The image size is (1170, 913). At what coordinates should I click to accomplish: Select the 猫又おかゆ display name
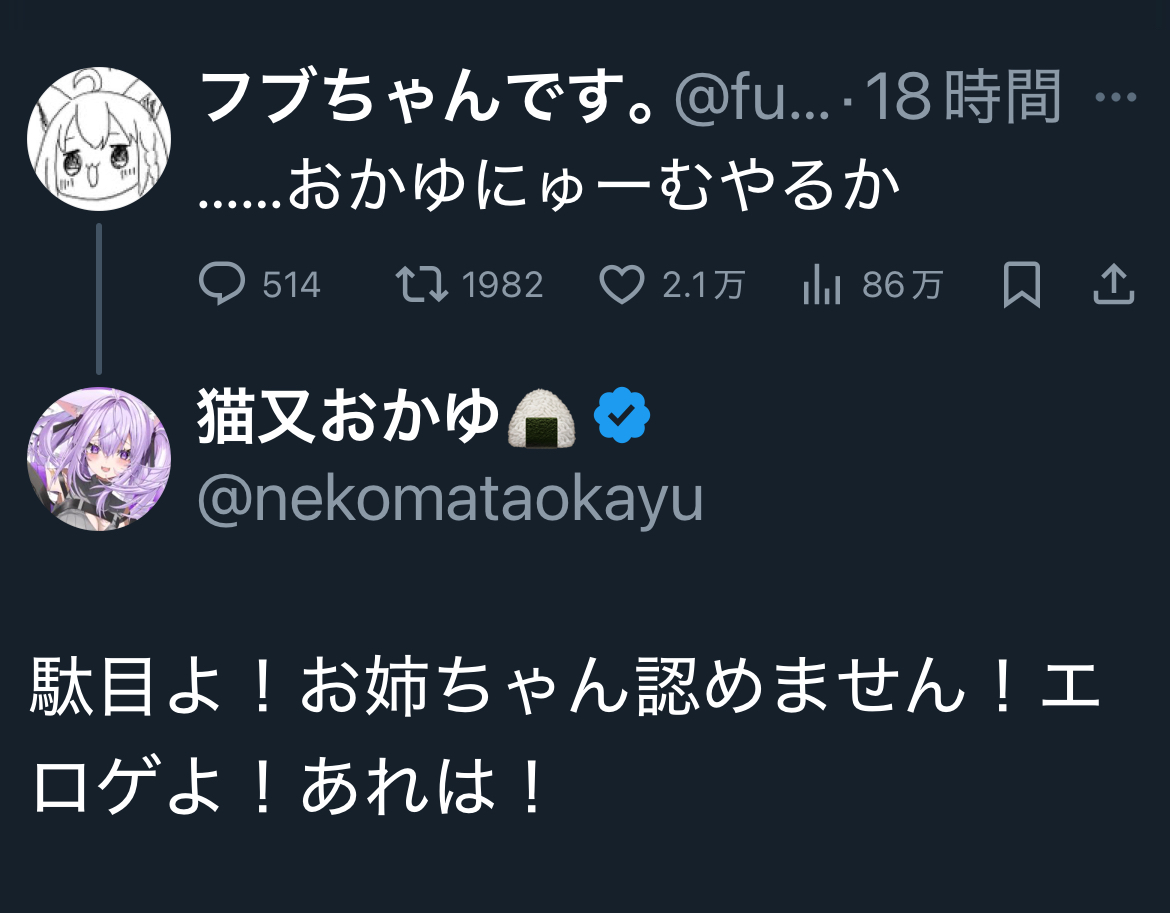click(348, 417)
